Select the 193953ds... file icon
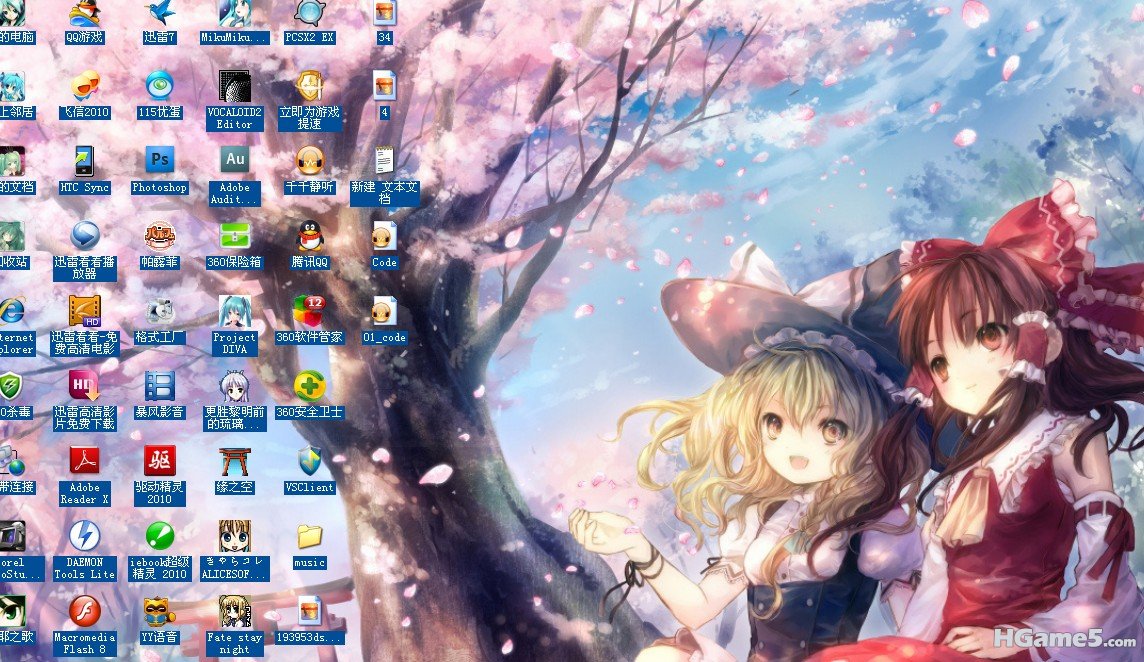The width and height of the screenshot is (1144, 662). (x=309, y=612)
